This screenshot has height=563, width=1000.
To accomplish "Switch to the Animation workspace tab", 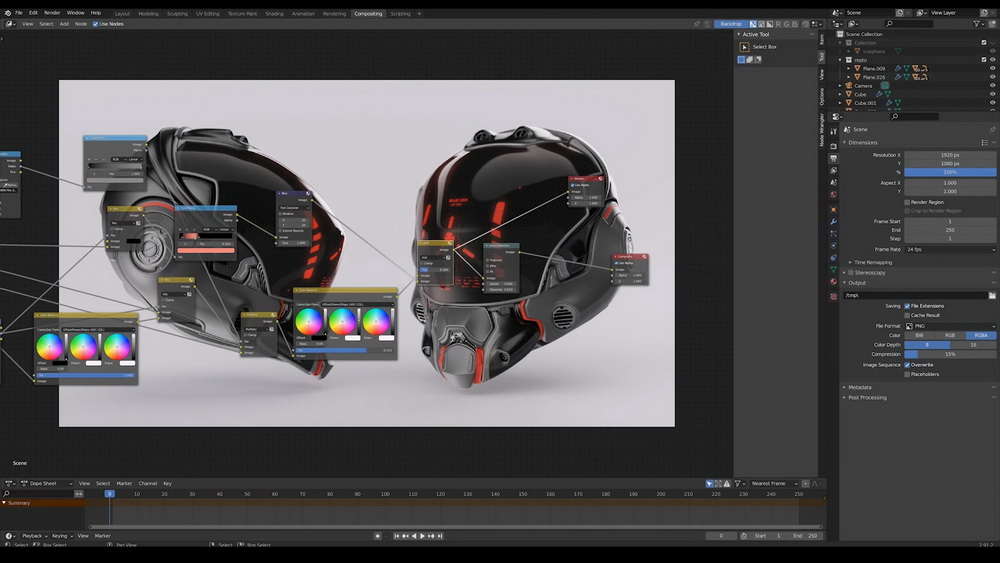I will [303, 13].
